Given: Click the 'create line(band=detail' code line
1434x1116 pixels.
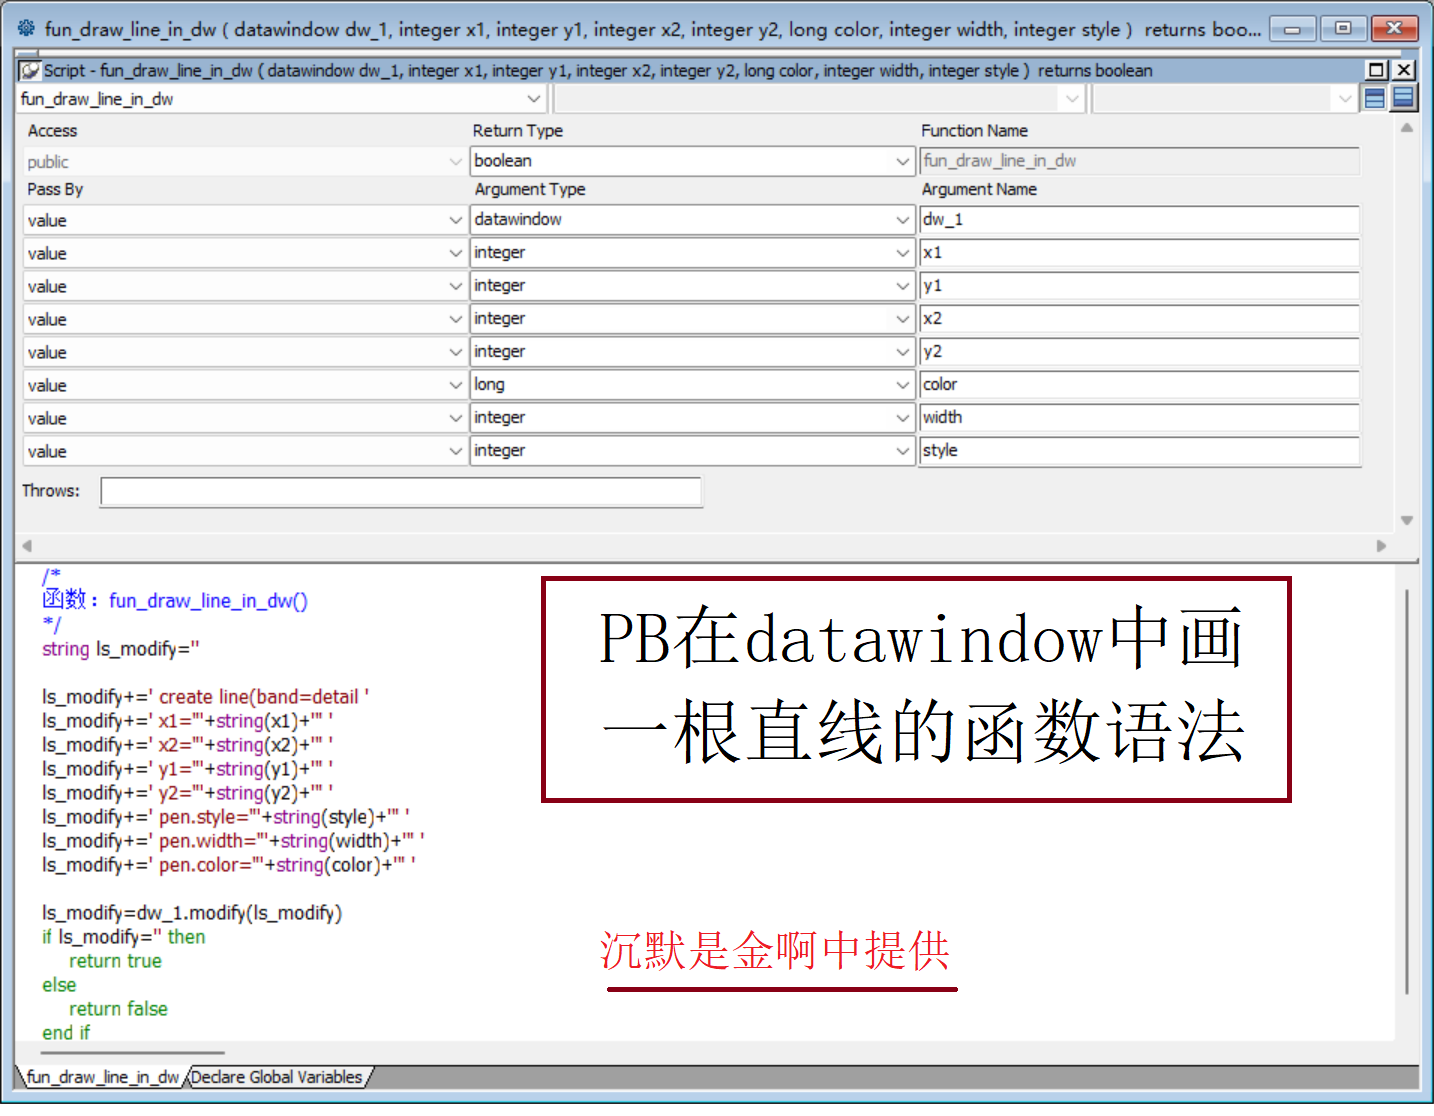Looking at the screenshot, I should point(205,697).
